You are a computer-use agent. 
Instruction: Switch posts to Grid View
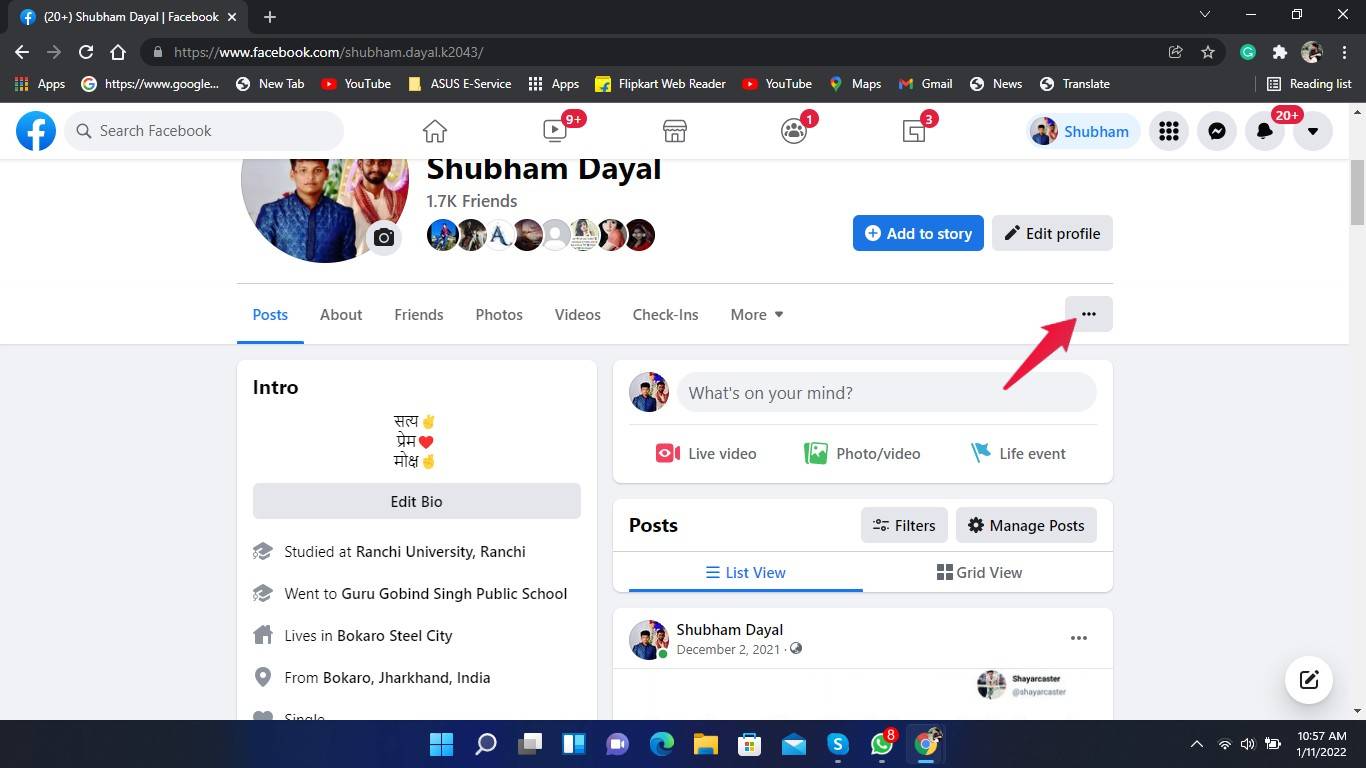point(979,572)
